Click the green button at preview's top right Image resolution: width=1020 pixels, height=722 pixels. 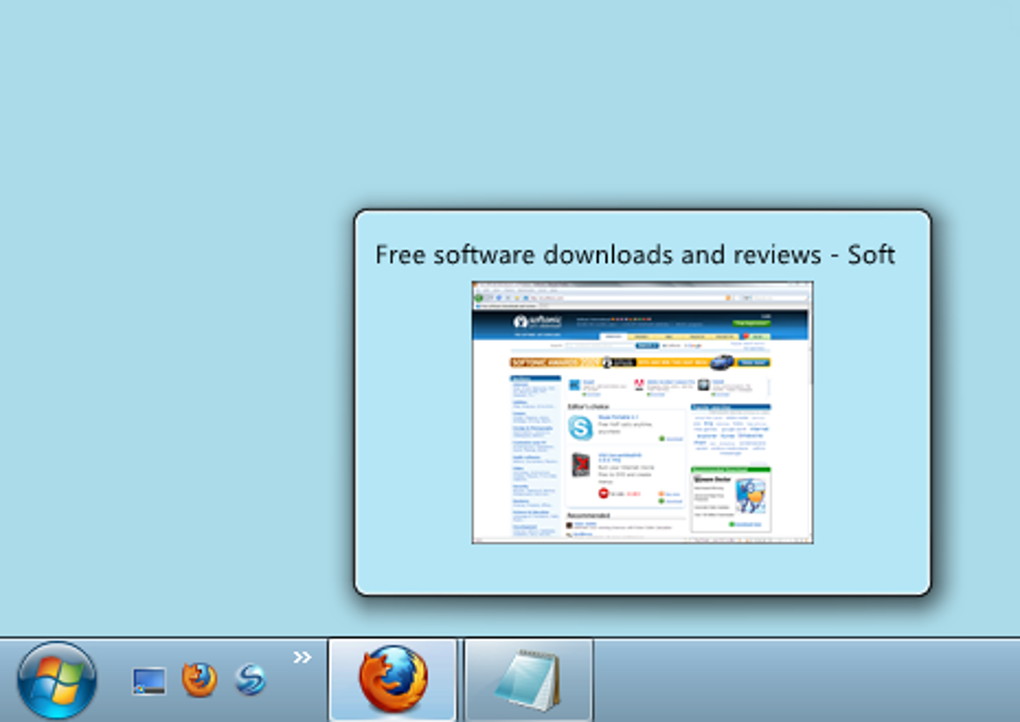tap(752, 323)
